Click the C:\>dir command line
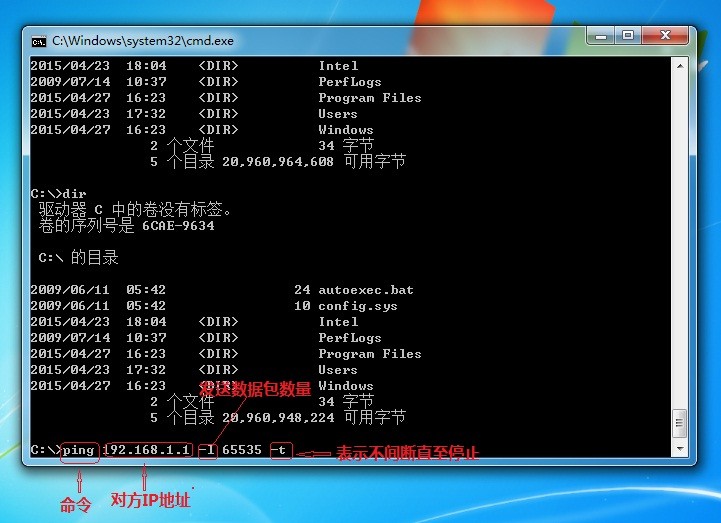 point(58,194)
